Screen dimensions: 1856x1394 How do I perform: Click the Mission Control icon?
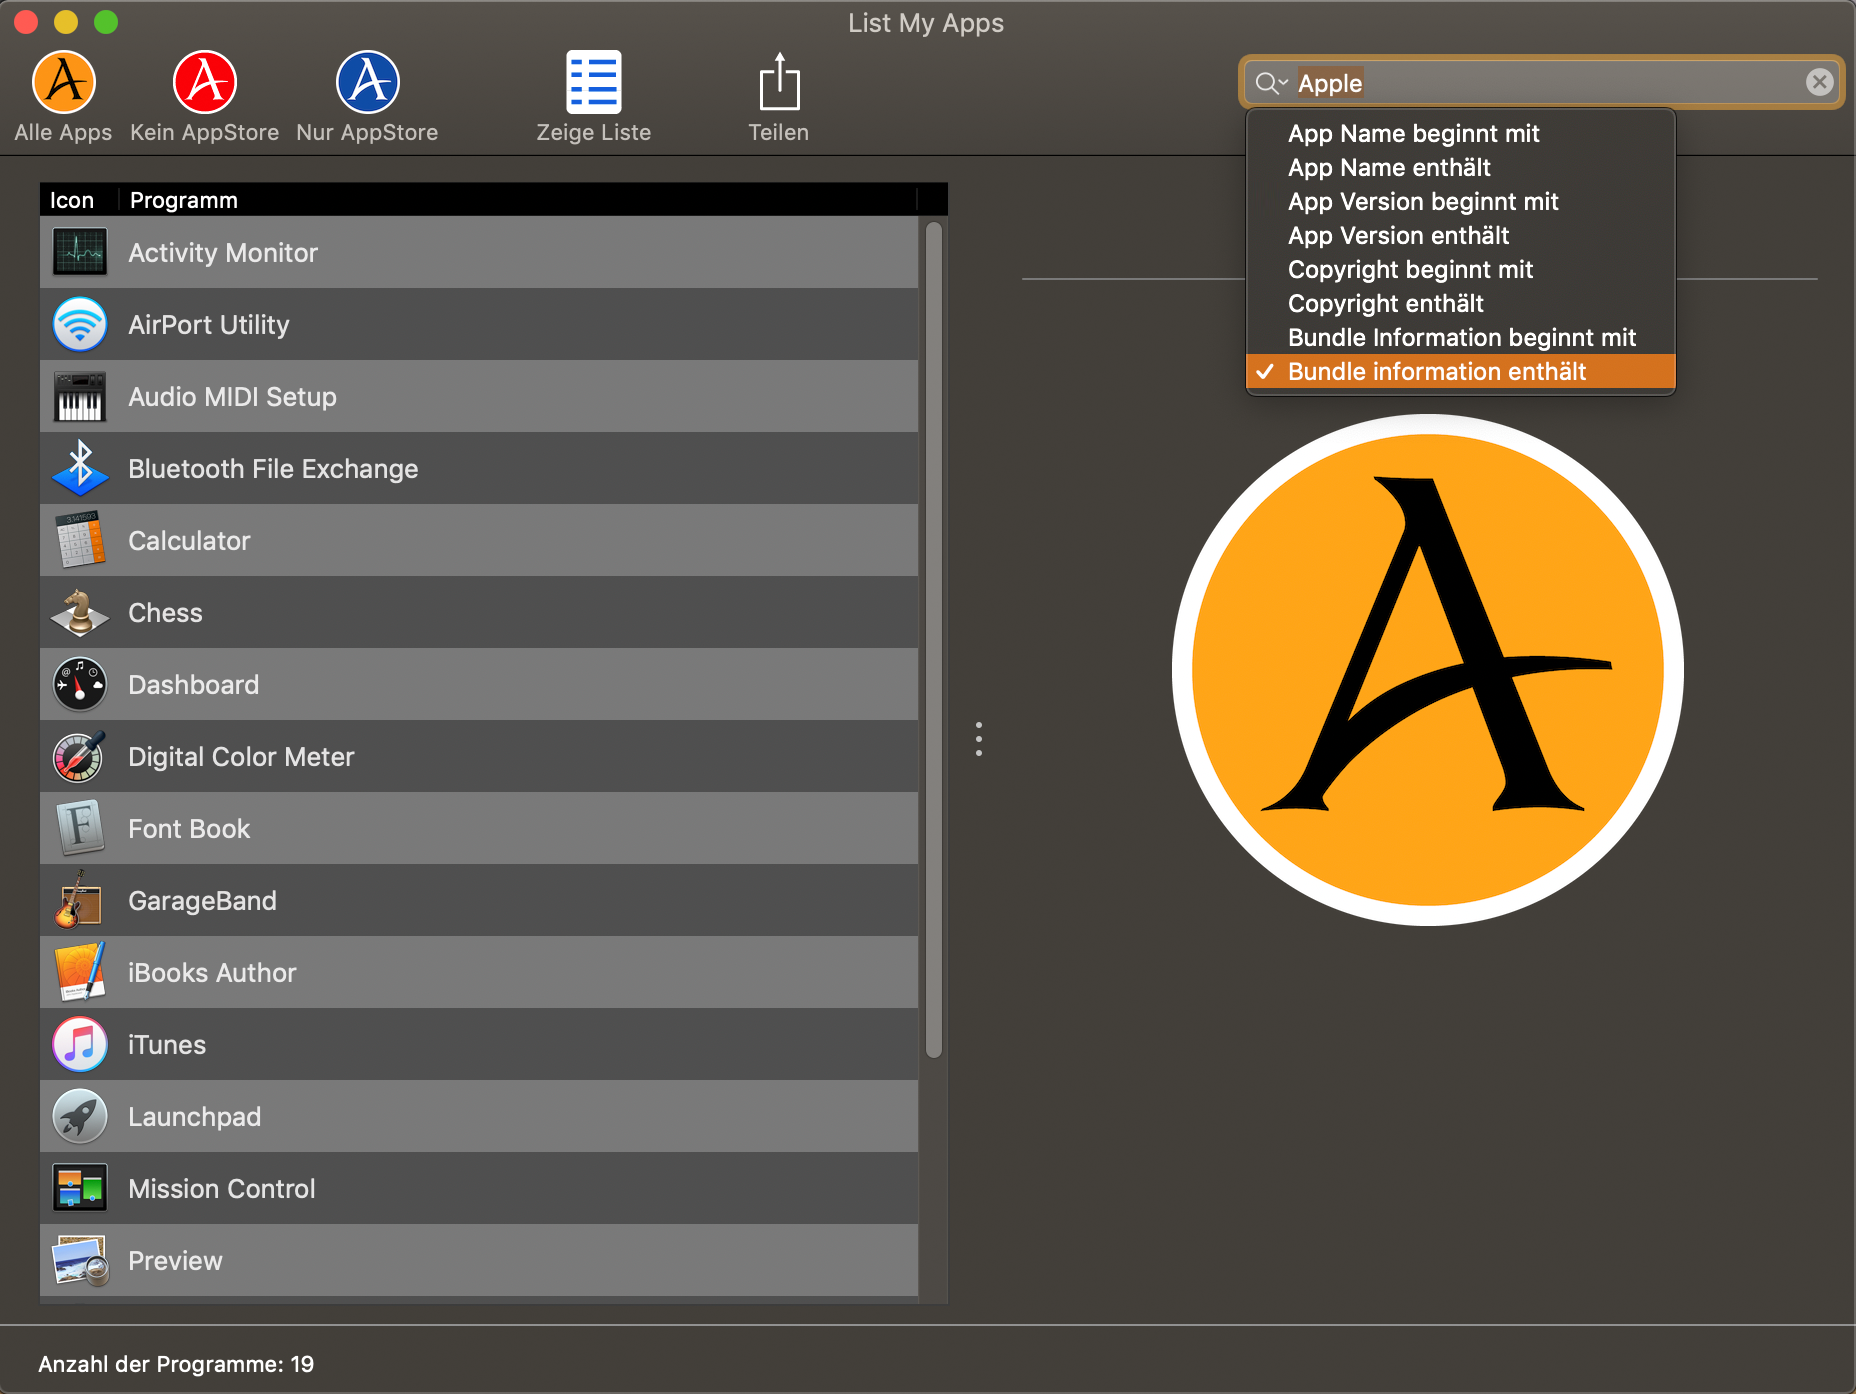tap(80, 1188)
